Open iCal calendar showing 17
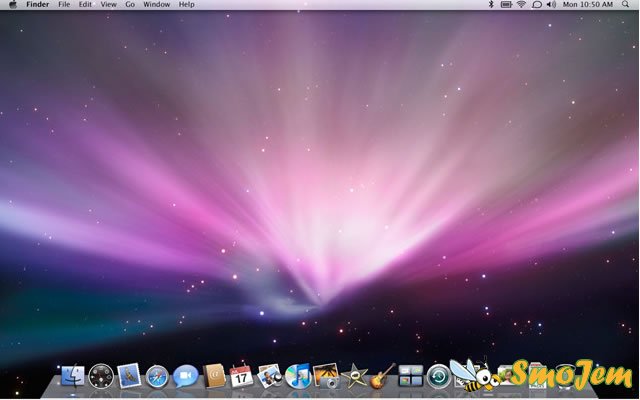 242,376
